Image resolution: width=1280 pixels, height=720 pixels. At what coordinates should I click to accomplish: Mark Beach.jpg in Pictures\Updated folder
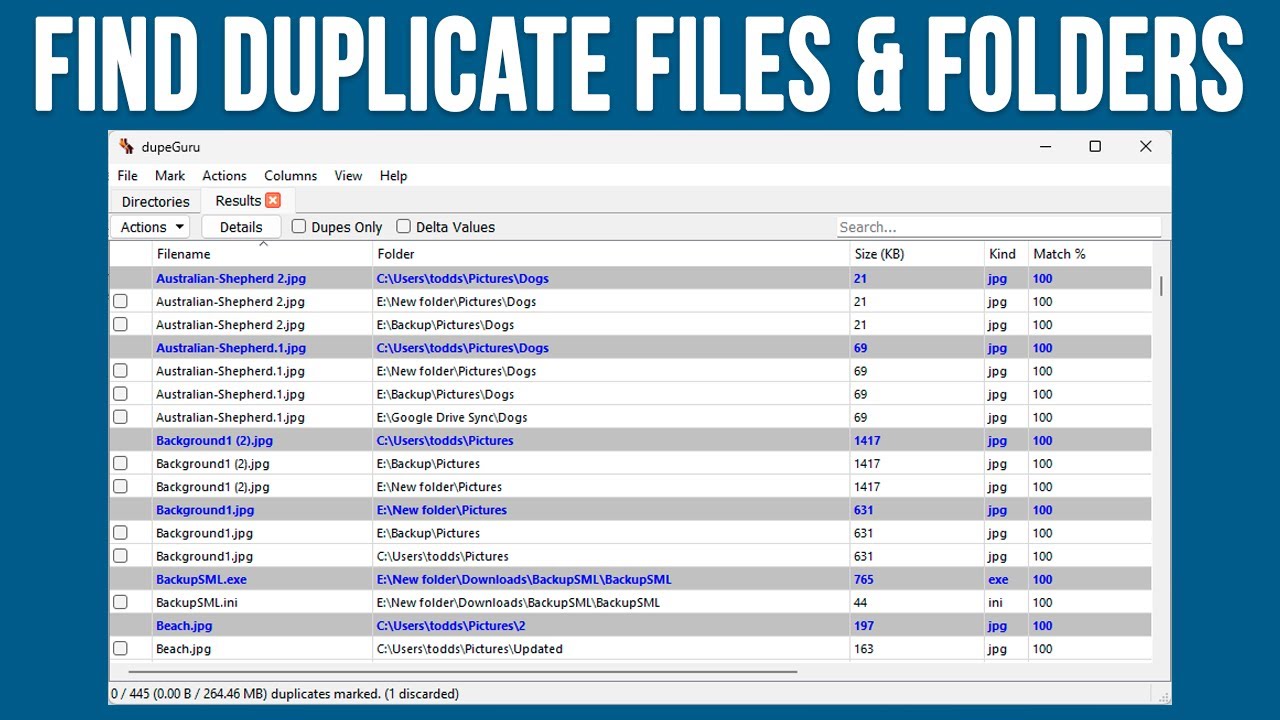click(x=120, y=648)
